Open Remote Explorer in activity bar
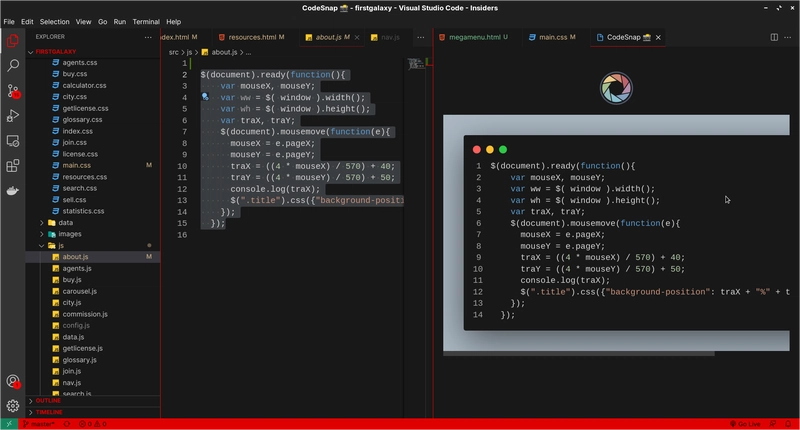The image size is (800, 430). tap(13, 141)
